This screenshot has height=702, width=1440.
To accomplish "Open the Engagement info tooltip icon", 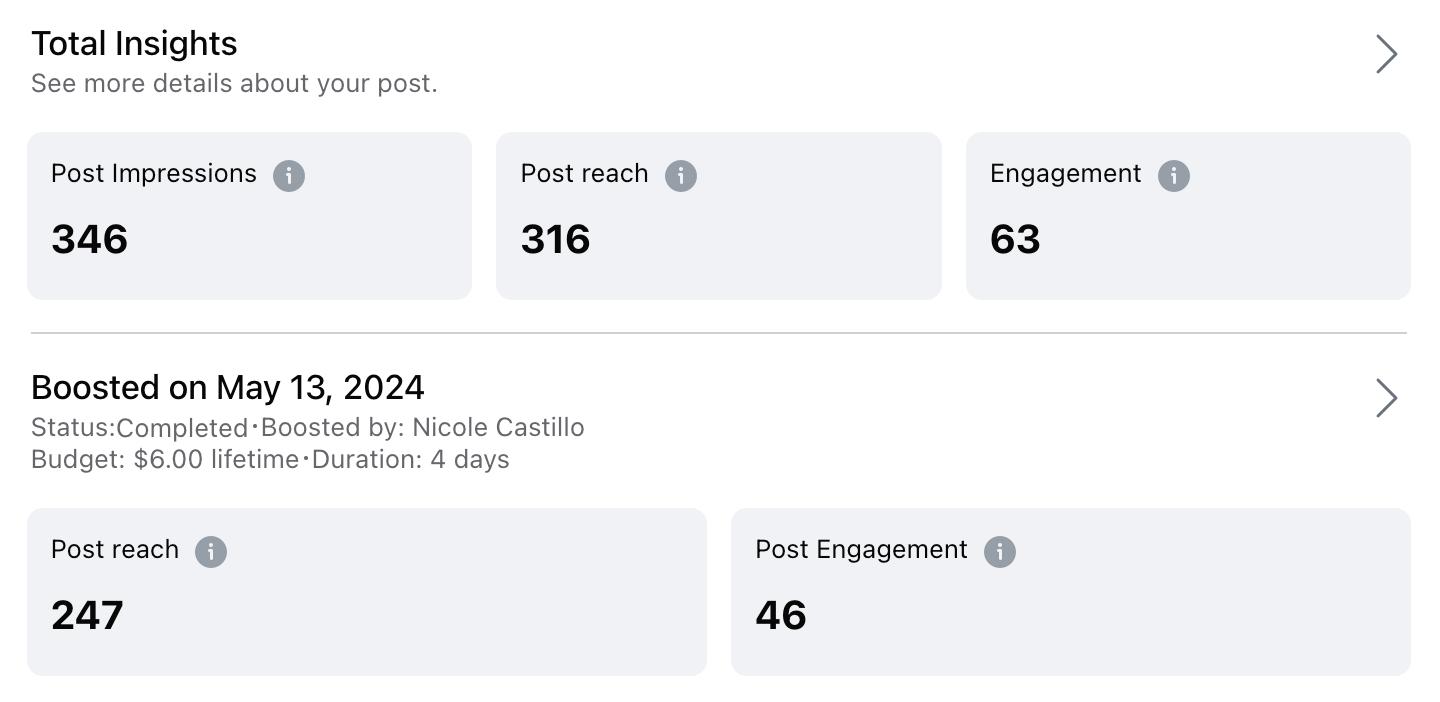I will 1174,176.
